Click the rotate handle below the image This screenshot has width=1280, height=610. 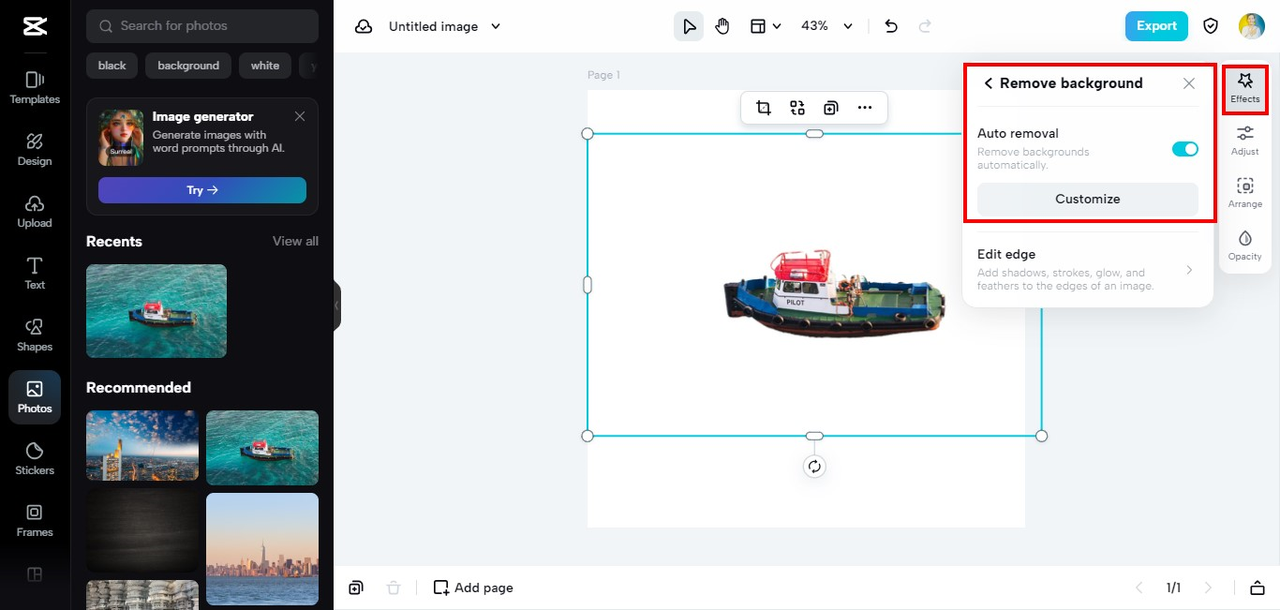coord(814,467)
